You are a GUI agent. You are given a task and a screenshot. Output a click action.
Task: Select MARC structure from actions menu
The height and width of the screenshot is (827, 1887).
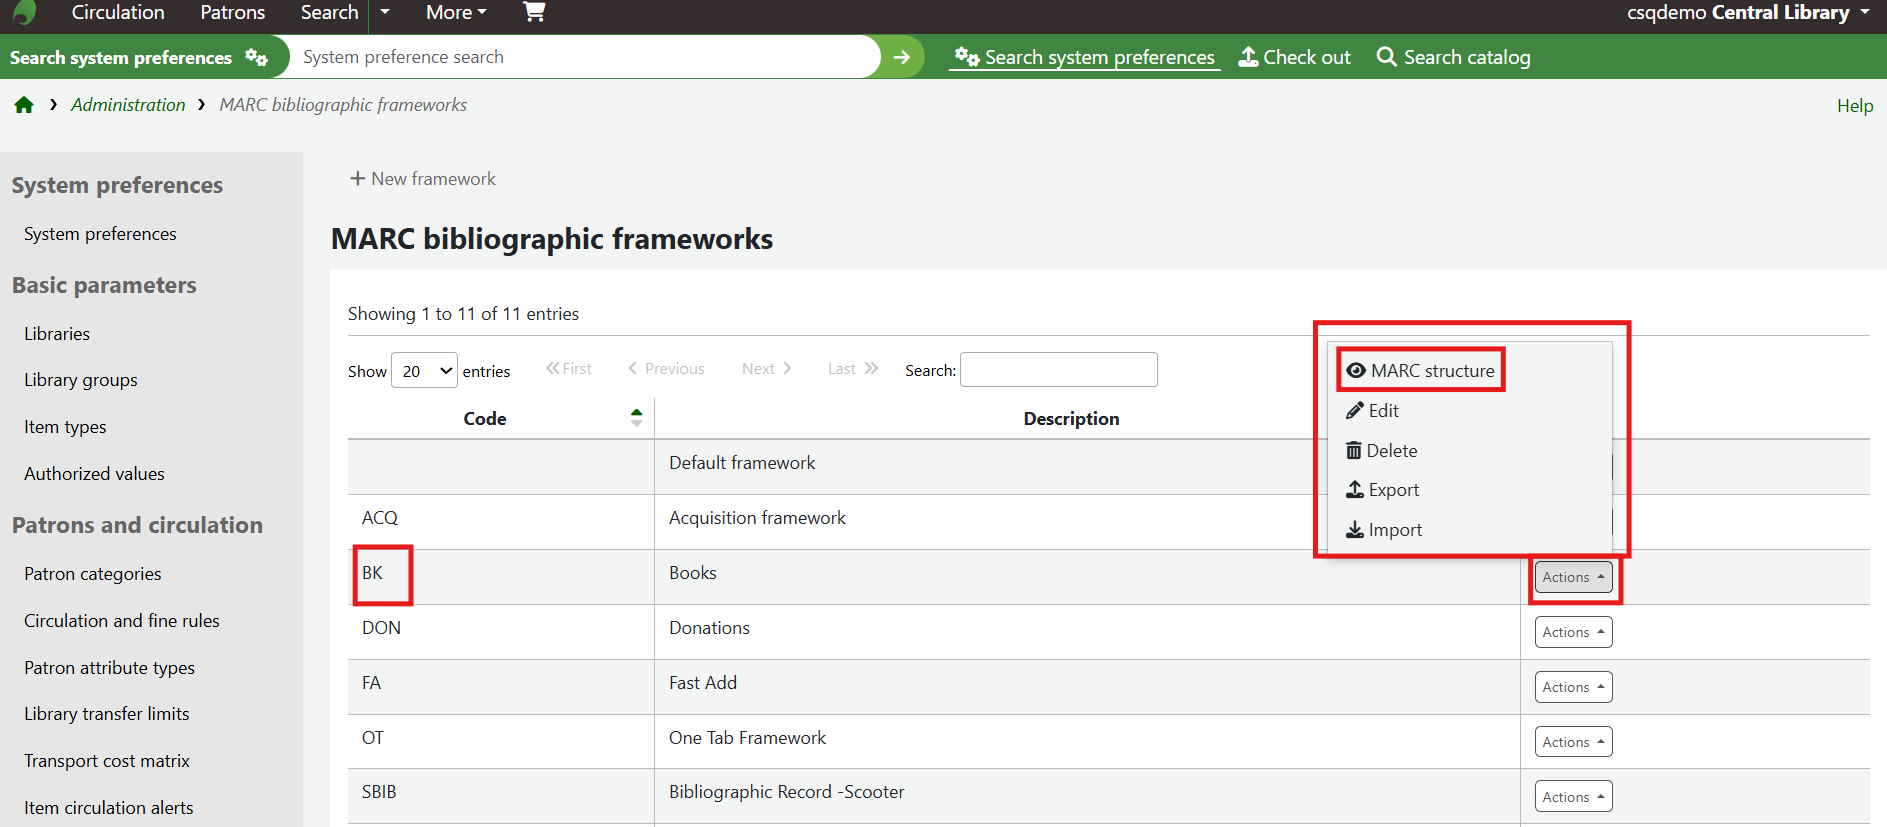pos(1420,371)
